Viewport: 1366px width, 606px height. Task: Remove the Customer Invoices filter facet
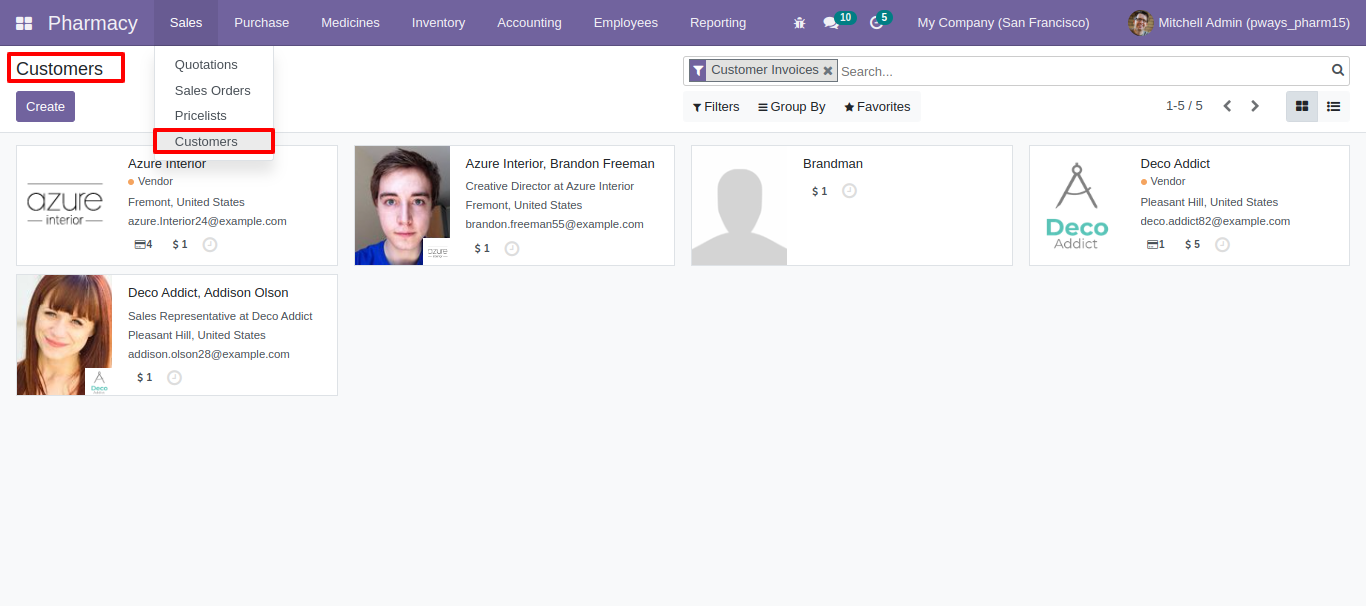click(x=828, y=71)
